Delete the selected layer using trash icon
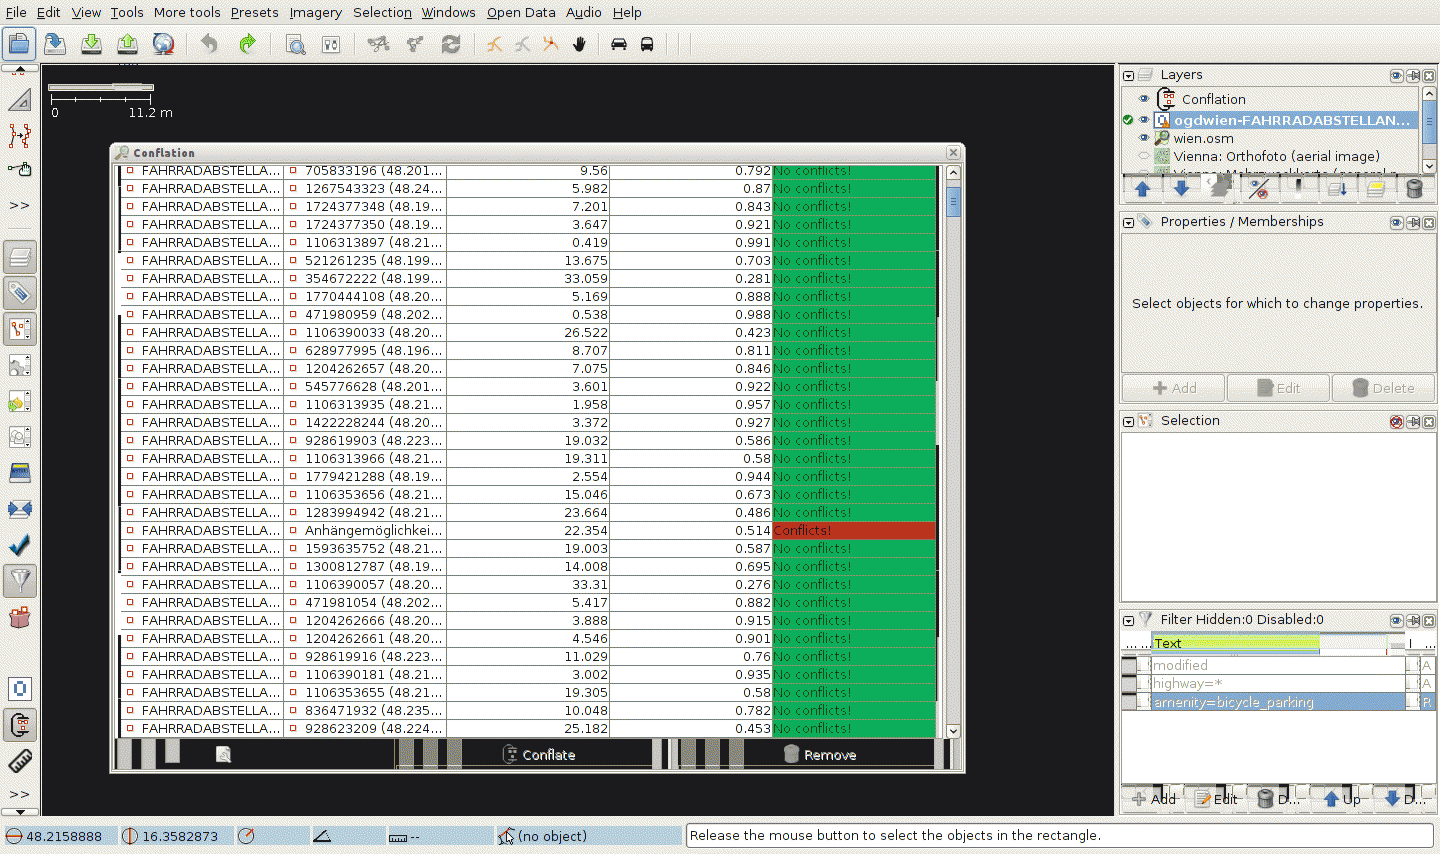This screenshot has height=854, width=1440. tap(1414, 188)
